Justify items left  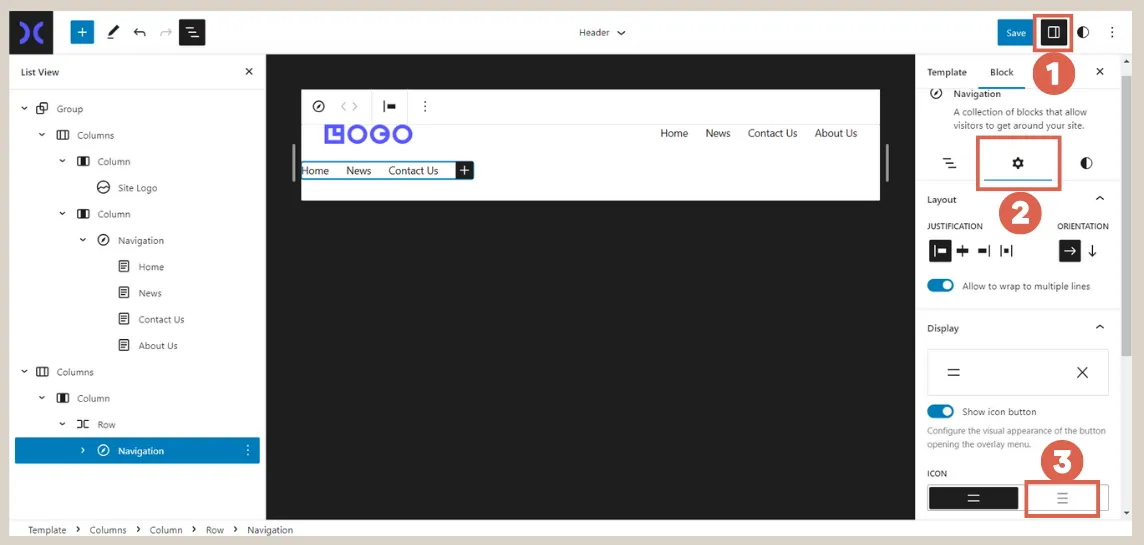pos(940,251)
